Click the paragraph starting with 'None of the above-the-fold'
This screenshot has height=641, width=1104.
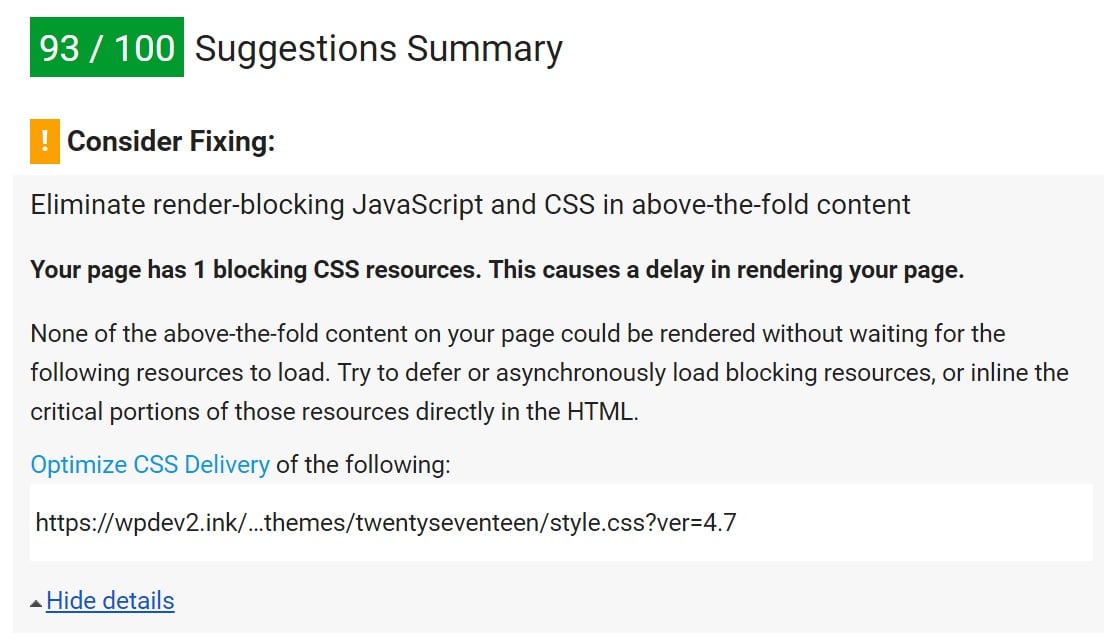coord(548,372)
